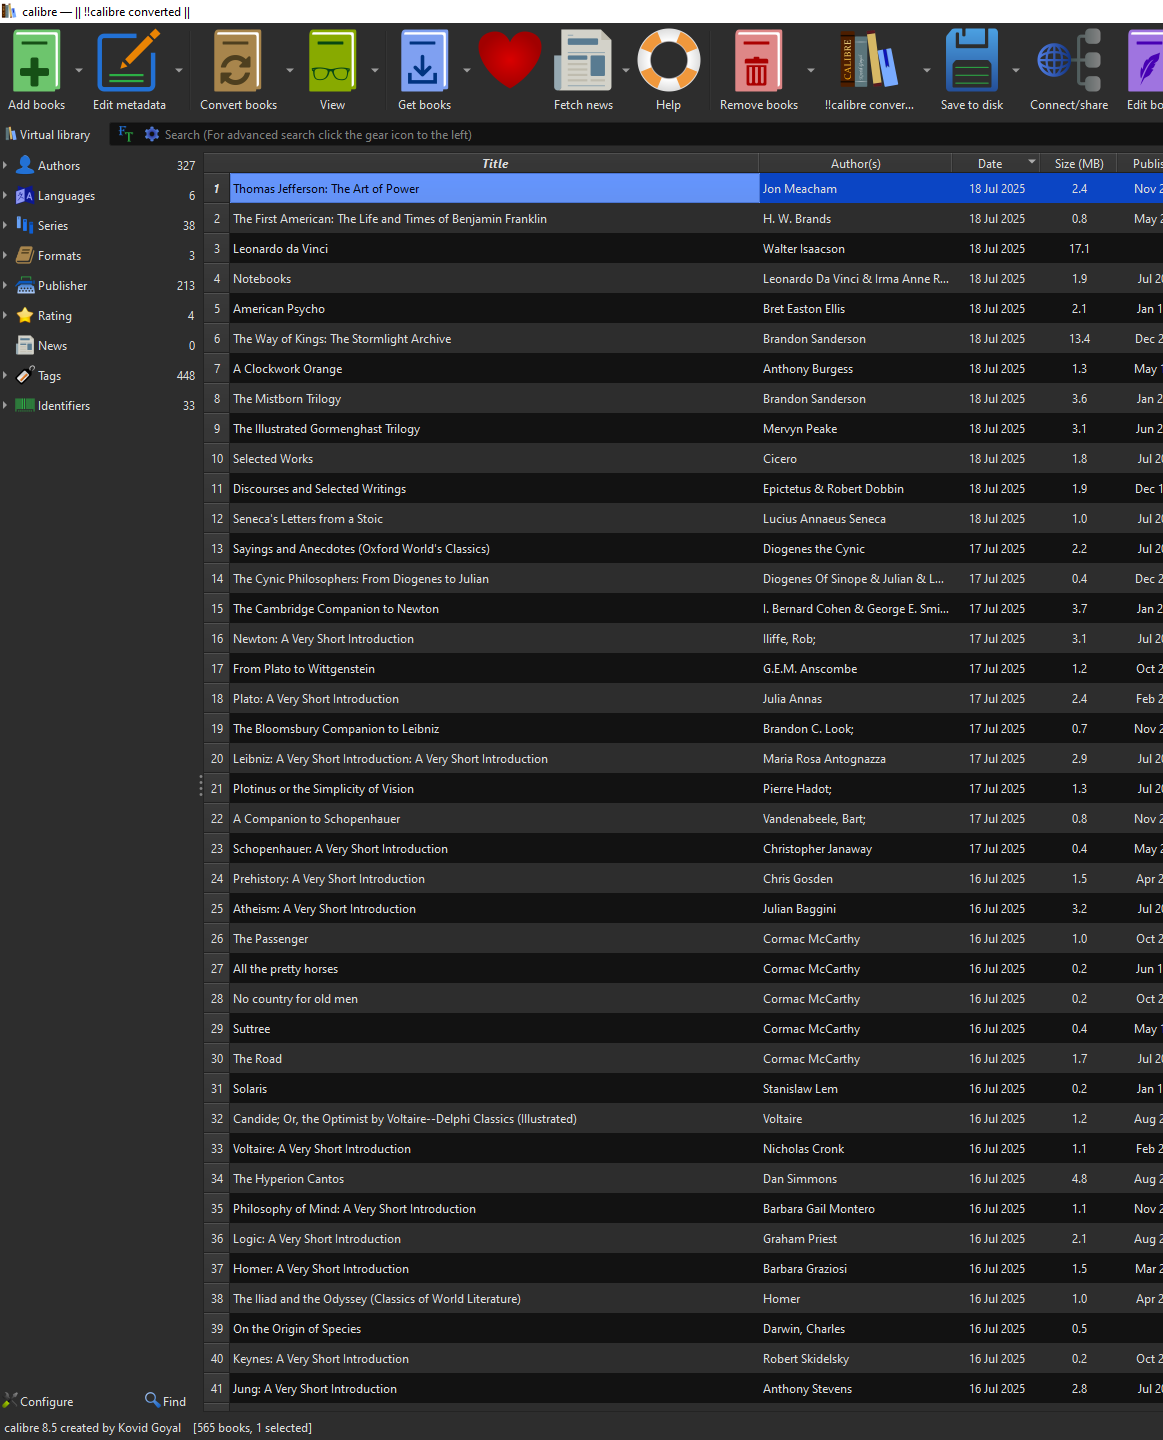Screen dimensions: 1163x1440
Task: Open the Remove books dropdown arrow
Action: (811, 70)
